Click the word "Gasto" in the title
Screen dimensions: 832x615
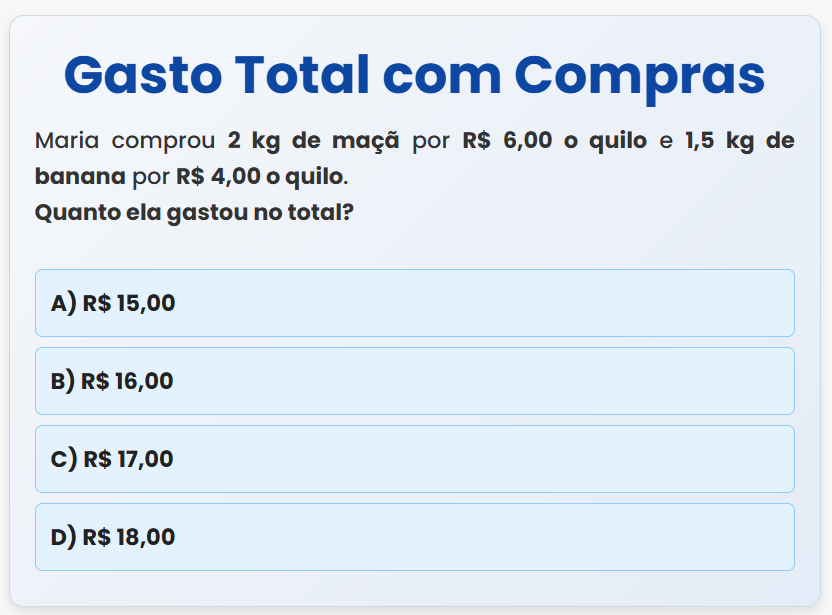140,74
